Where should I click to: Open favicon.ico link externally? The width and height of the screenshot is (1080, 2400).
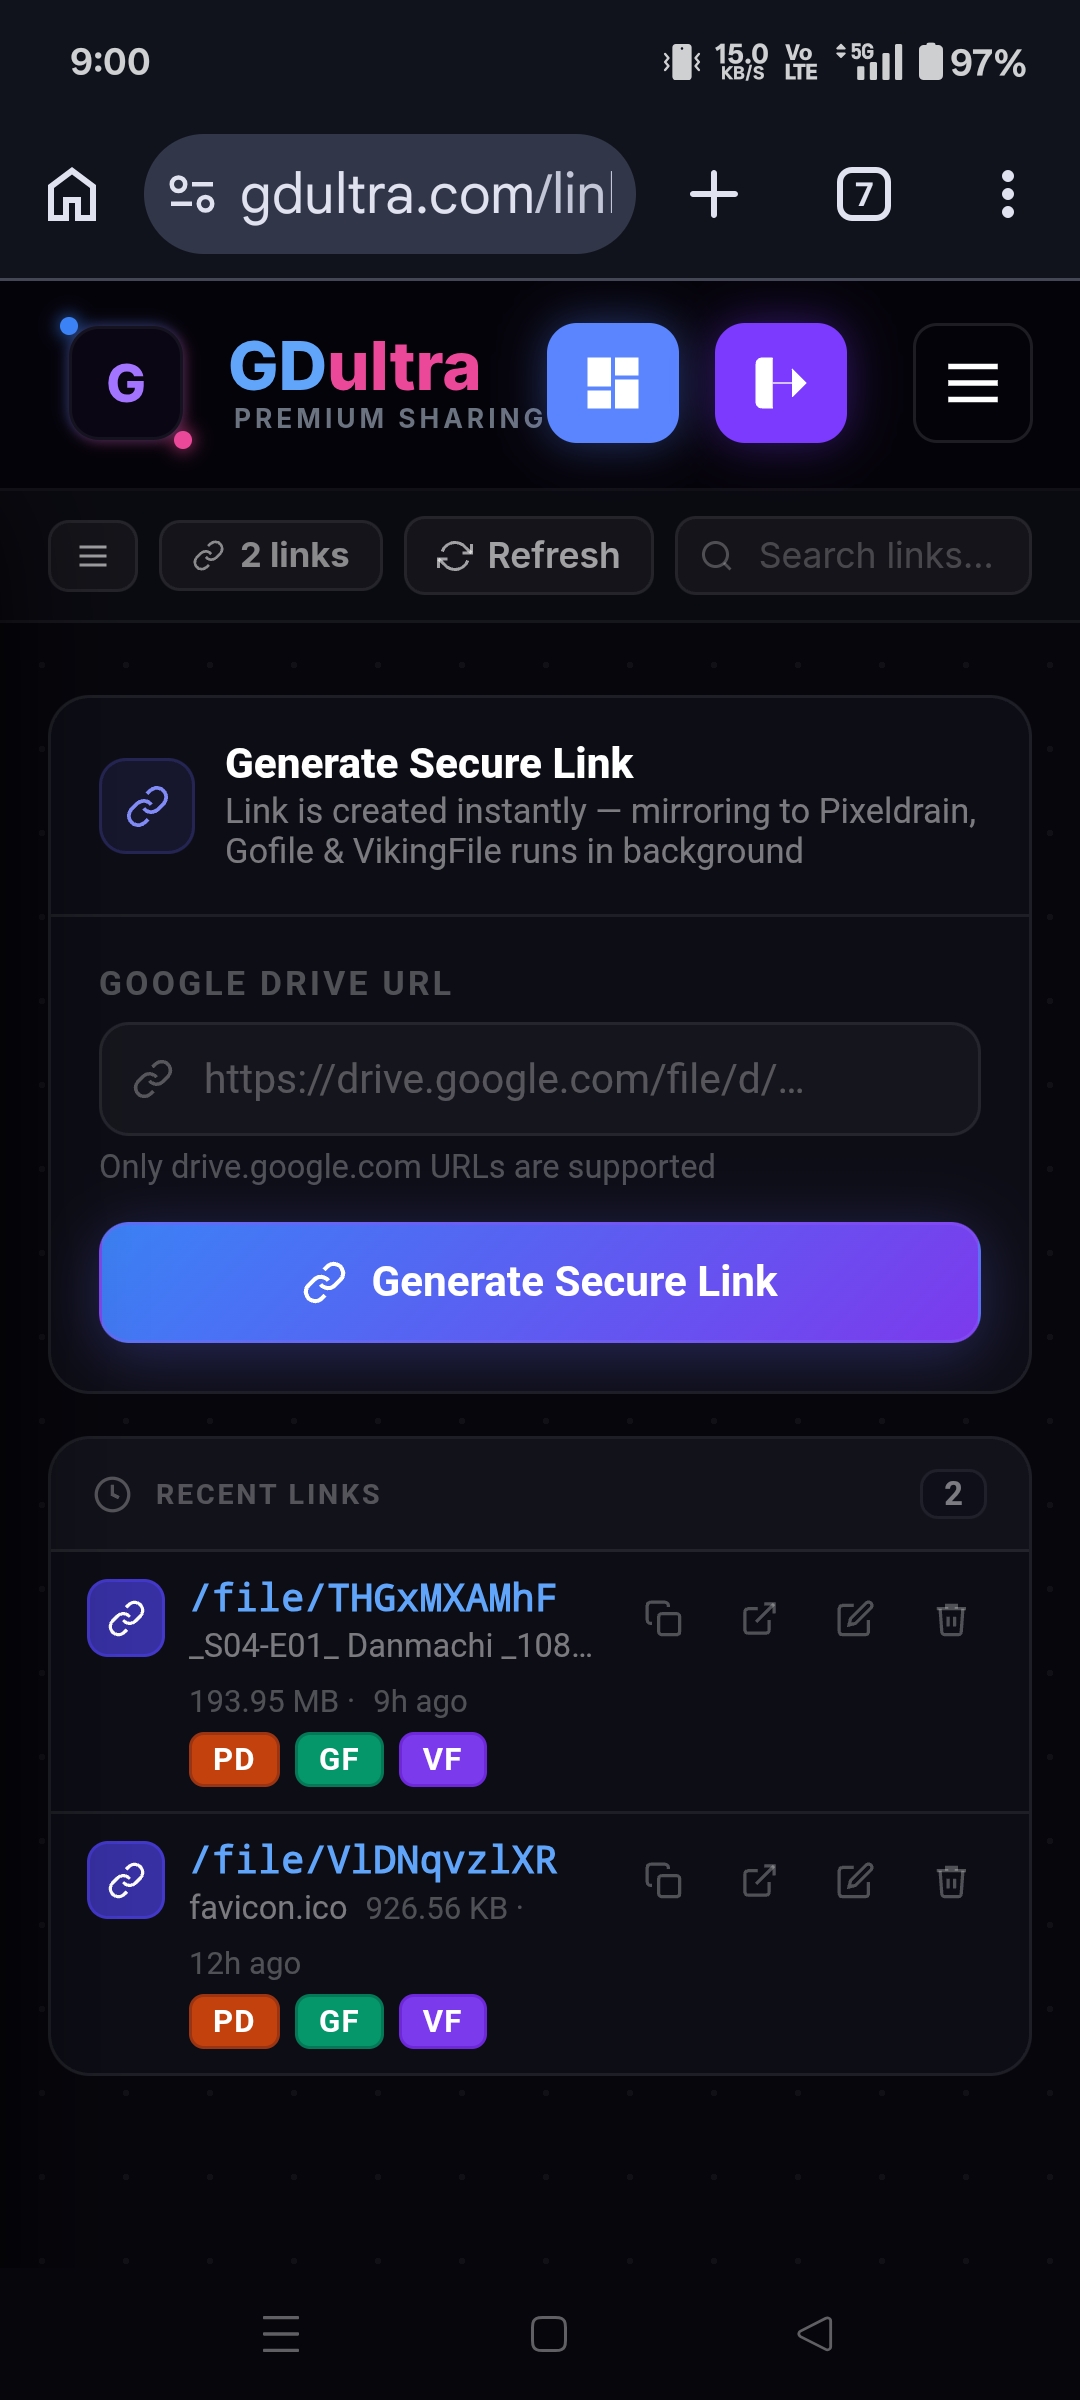pos(757,1882)
